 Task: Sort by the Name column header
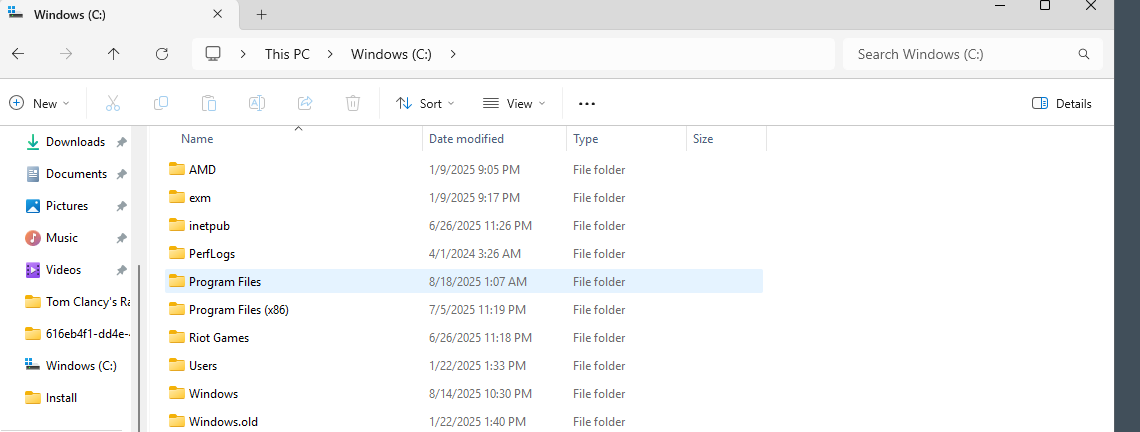click(197, 139)
